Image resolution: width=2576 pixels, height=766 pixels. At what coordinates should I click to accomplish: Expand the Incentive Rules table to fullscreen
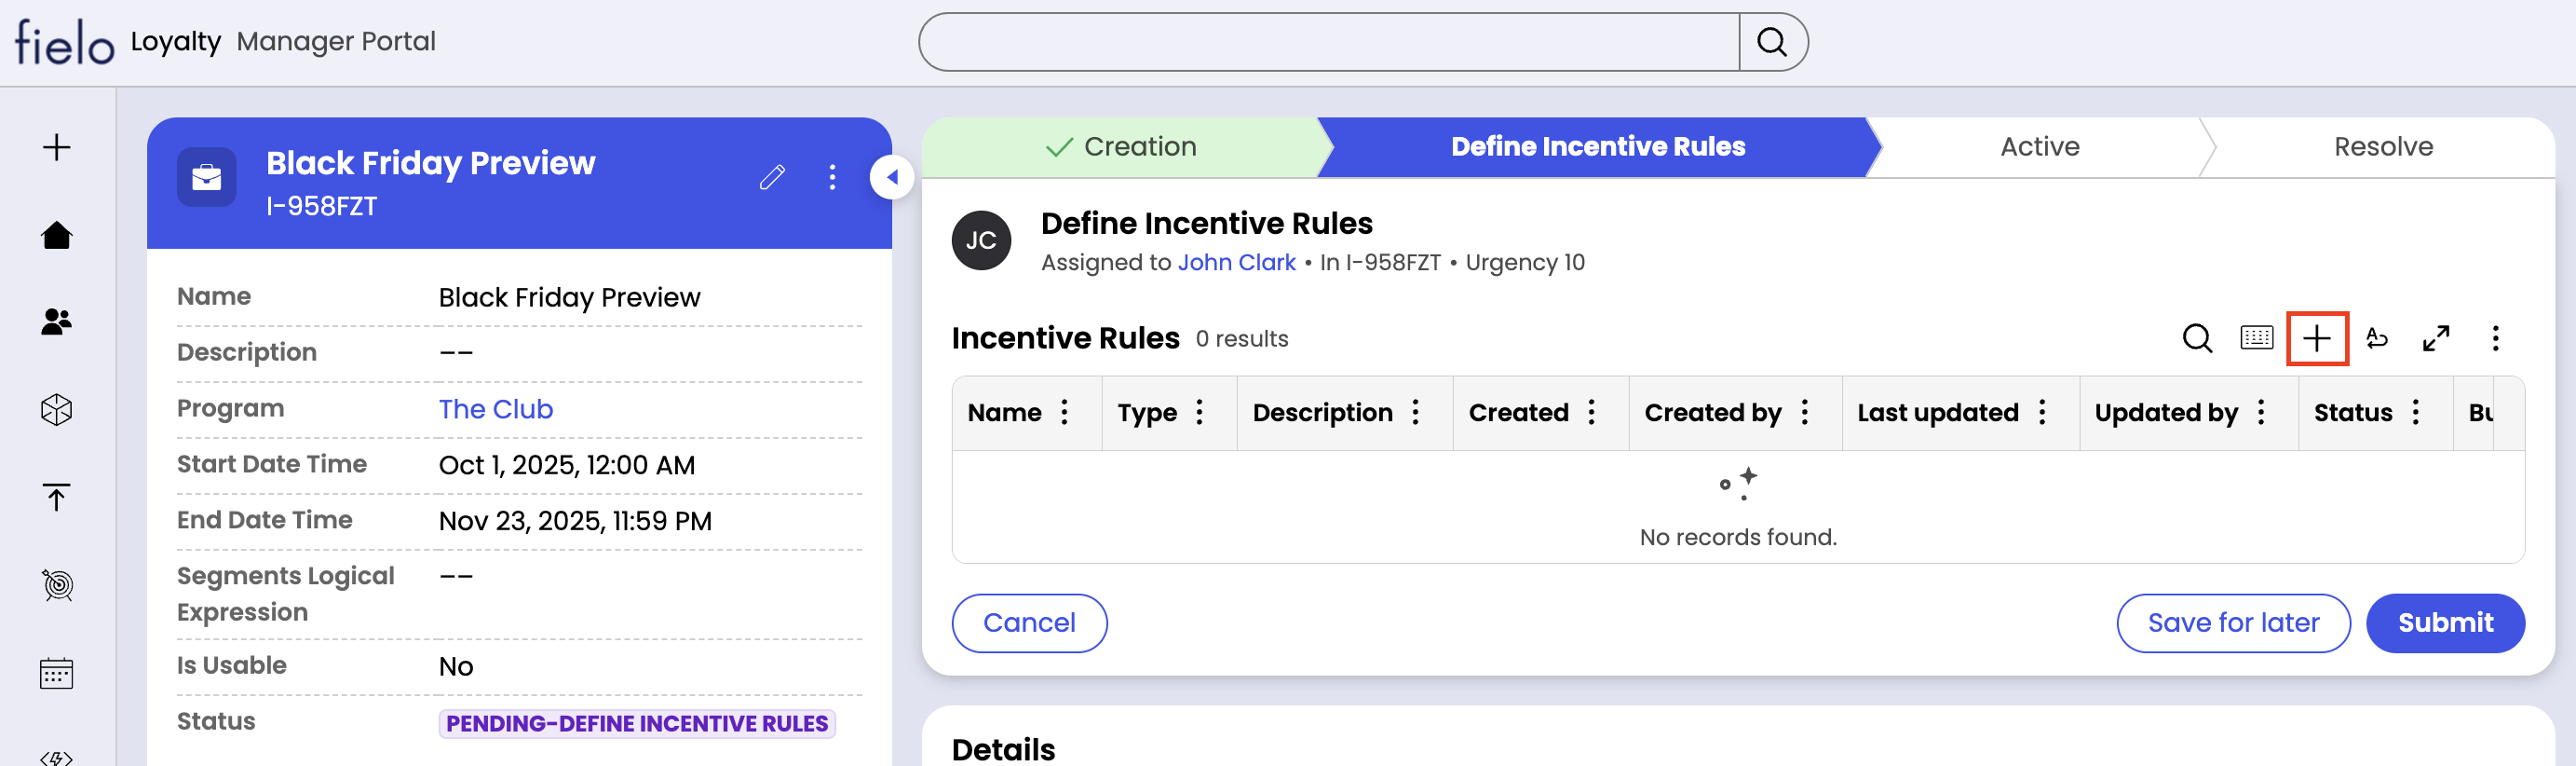pos(2436,338)
